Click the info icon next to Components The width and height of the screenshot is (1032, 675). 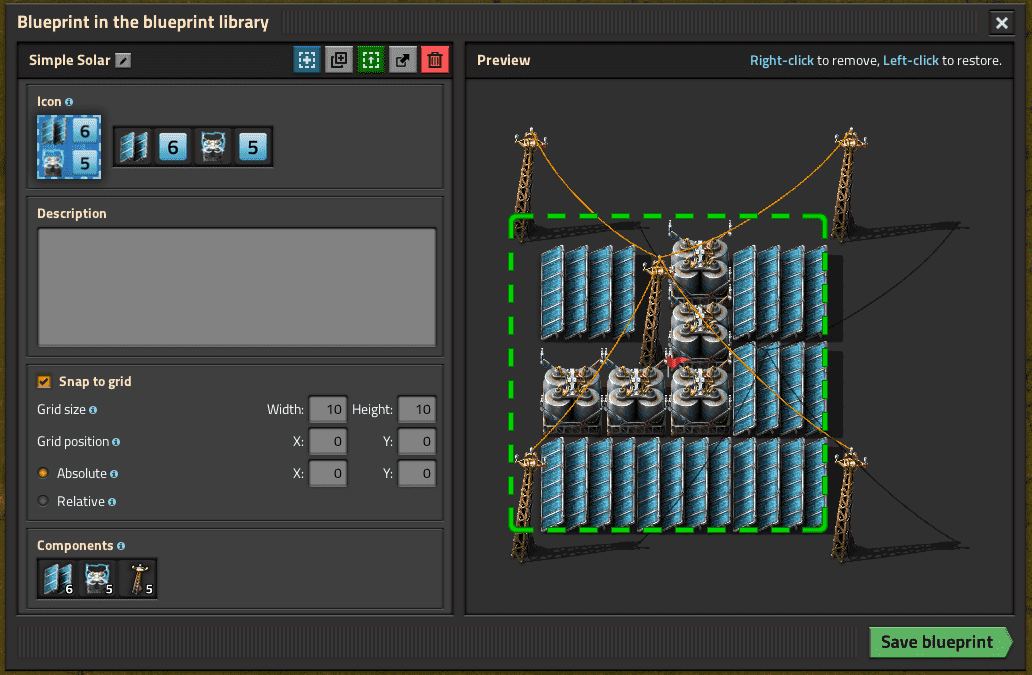point(121,546)
